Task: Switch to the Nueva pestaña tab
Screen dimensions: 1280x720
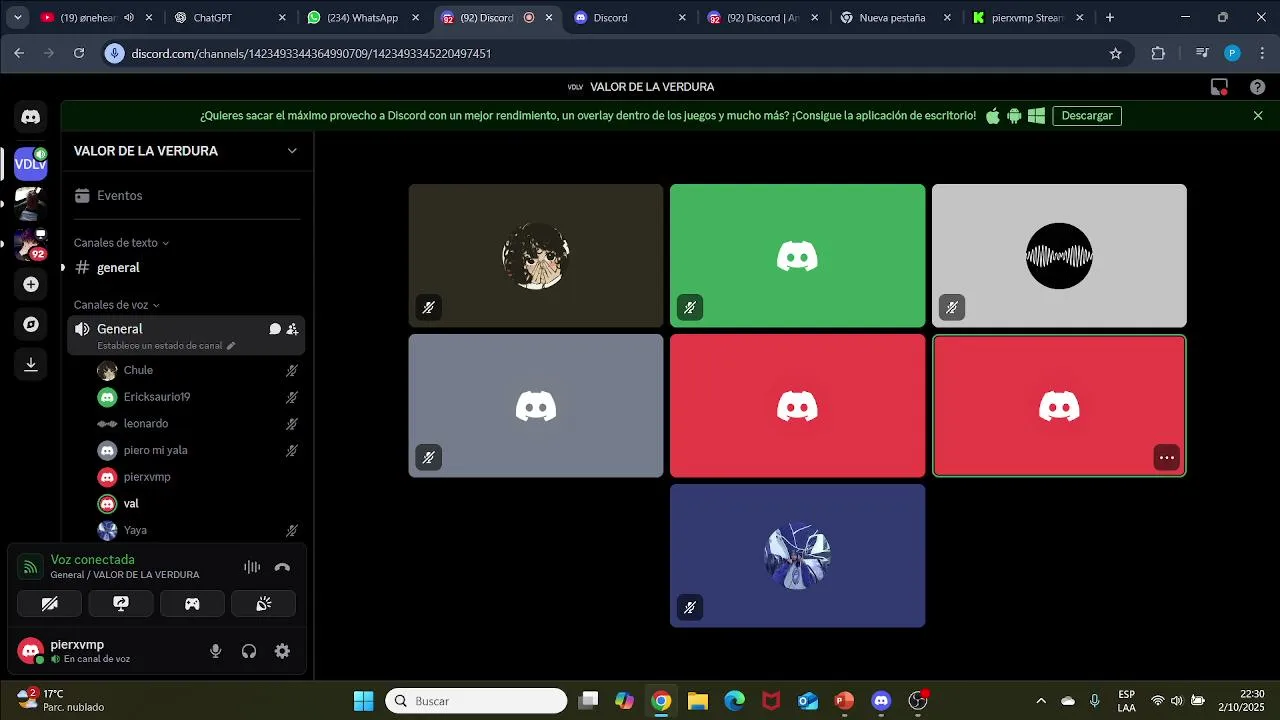Action: tap(897, 18)
